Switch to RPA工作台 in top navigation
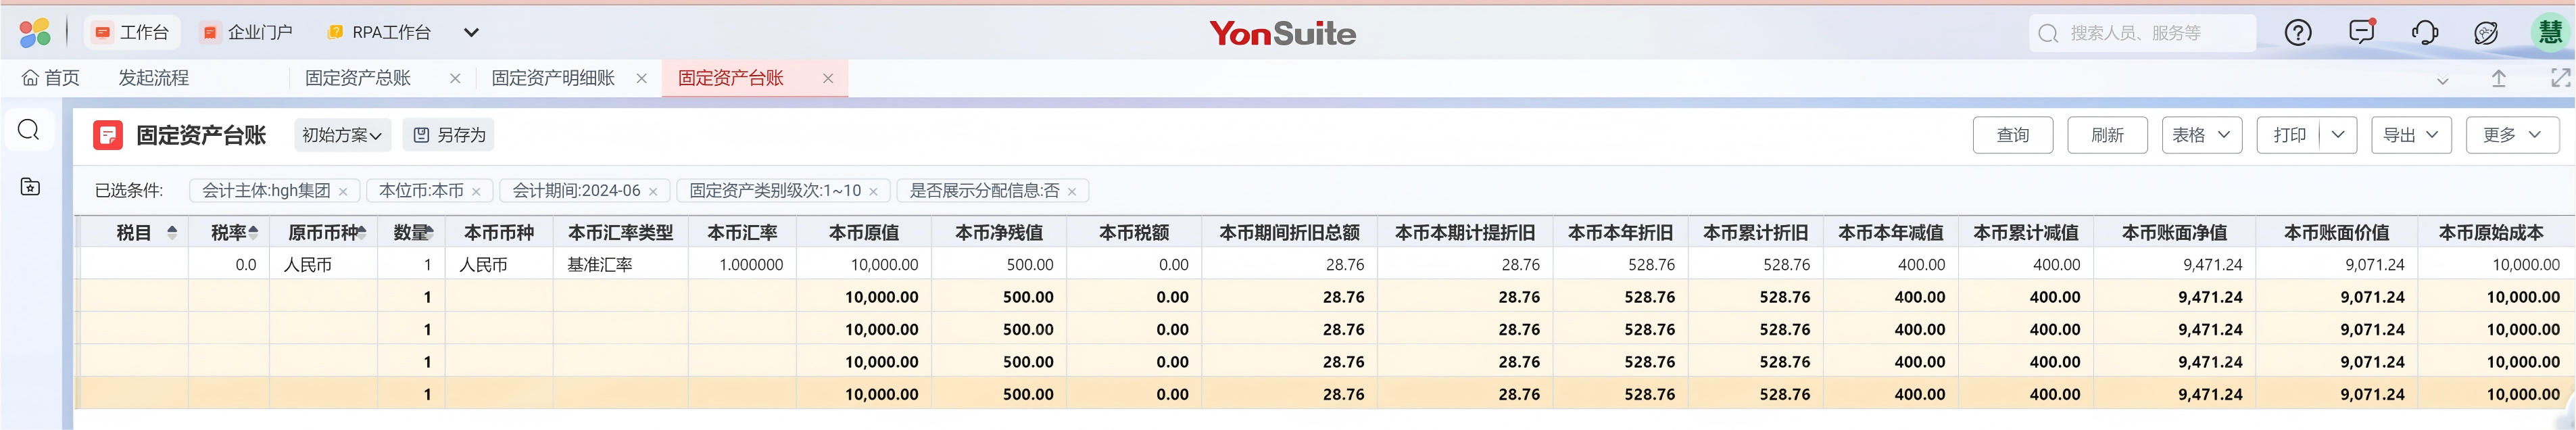Viewport: 2576px width, 430px height. (380, 33)
